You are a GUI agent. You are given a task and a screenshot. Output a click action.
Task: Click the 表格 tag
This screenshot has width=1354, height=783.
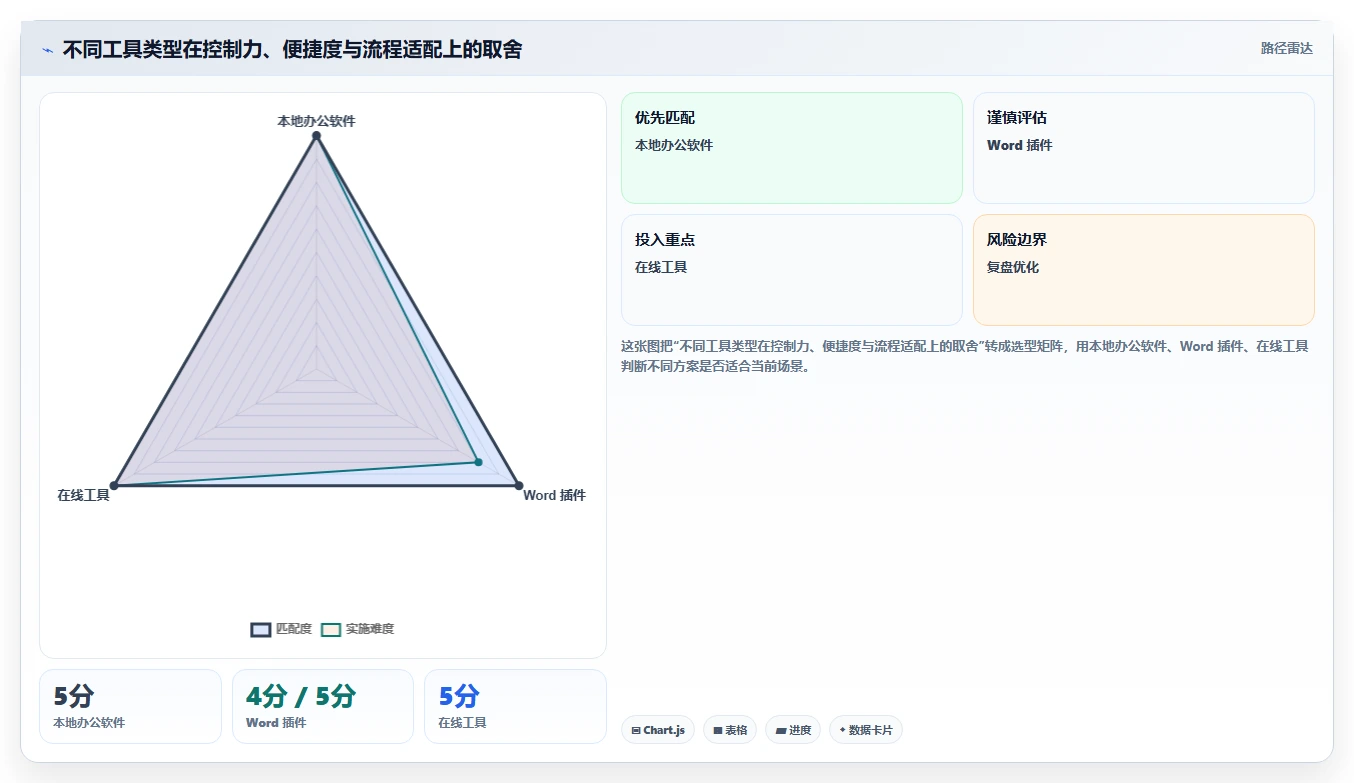coord(730,730)
